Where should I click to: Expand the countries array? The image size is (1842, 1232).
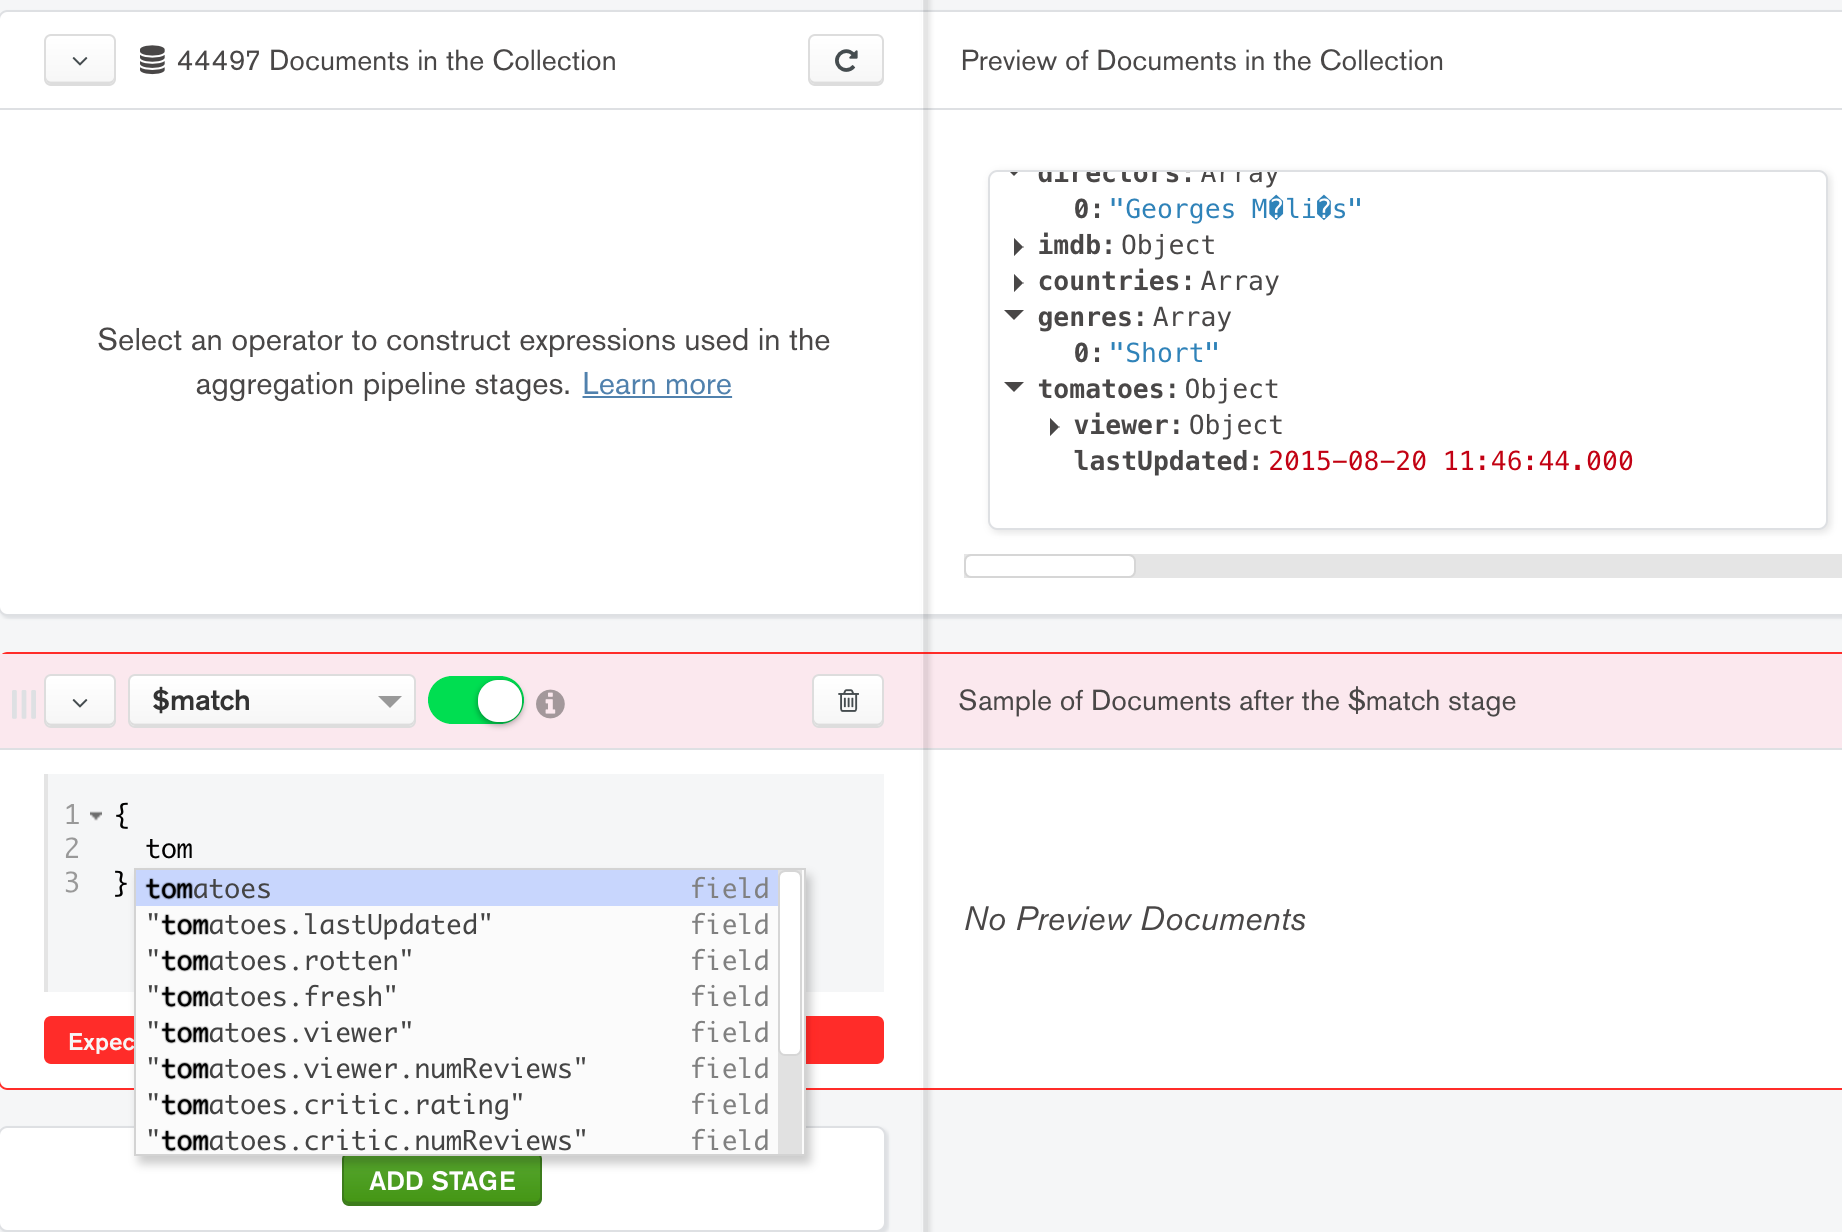pos(1018,282)
